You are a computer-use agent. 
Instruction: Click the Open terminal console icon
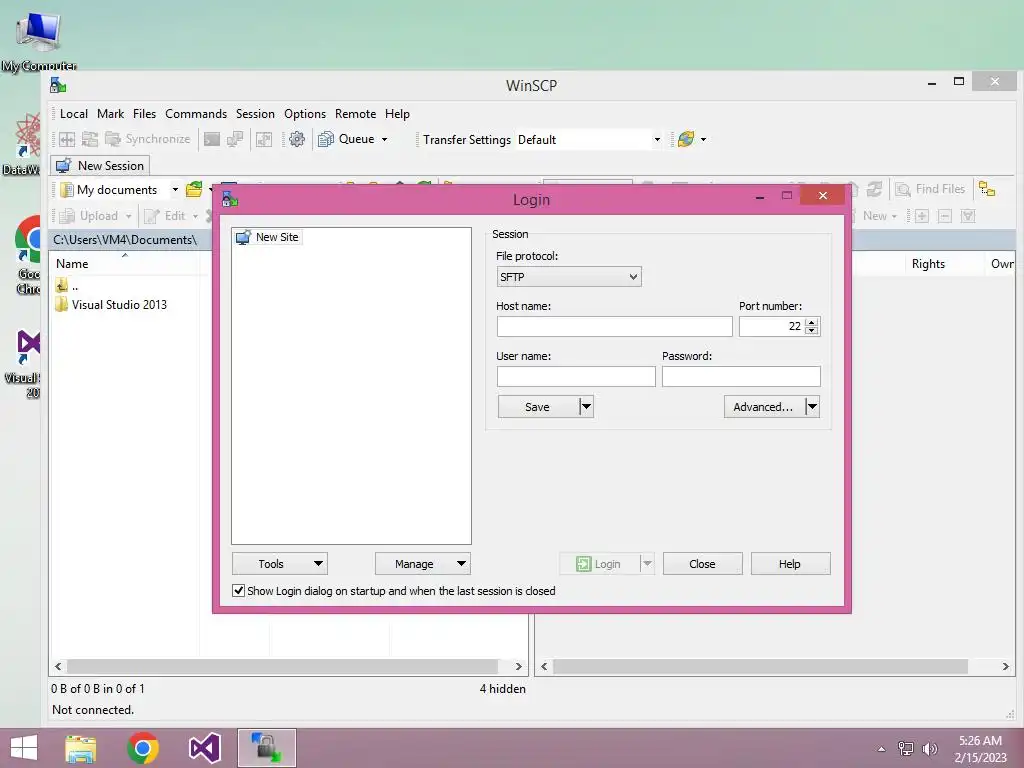212,139
